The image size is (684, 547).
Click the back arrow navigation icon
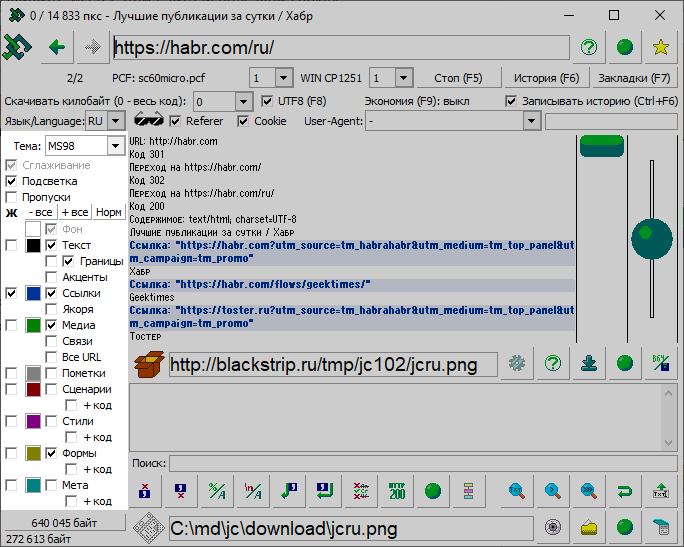57,47
